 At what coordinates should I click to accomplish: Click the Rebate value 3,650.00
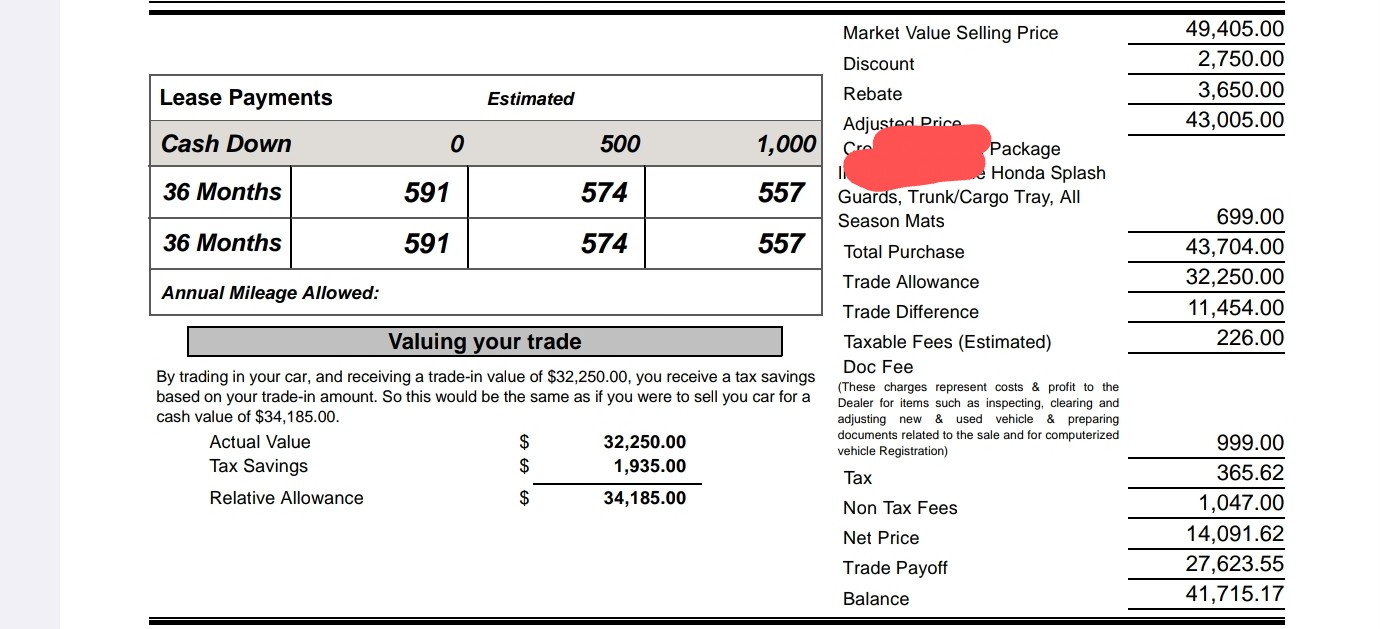pyautogui.click(x=1240, y=90)
